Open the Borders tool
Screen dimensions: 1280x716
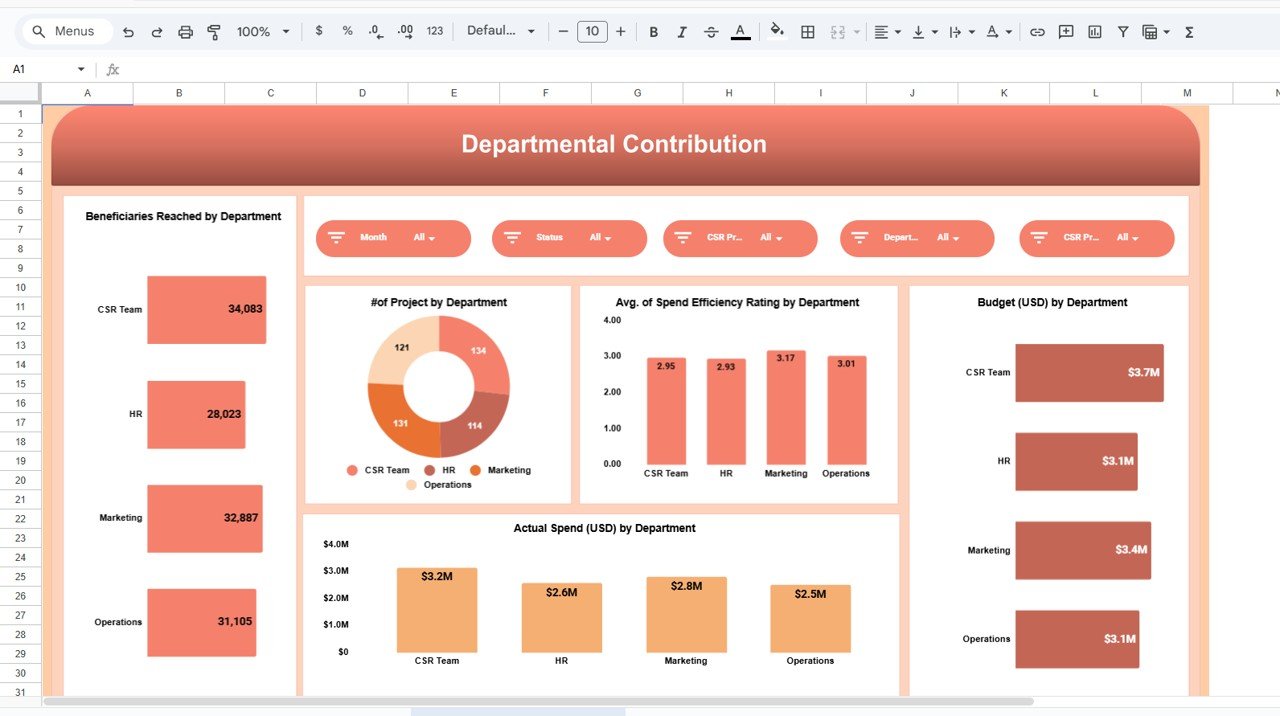(x=808, y=32)
